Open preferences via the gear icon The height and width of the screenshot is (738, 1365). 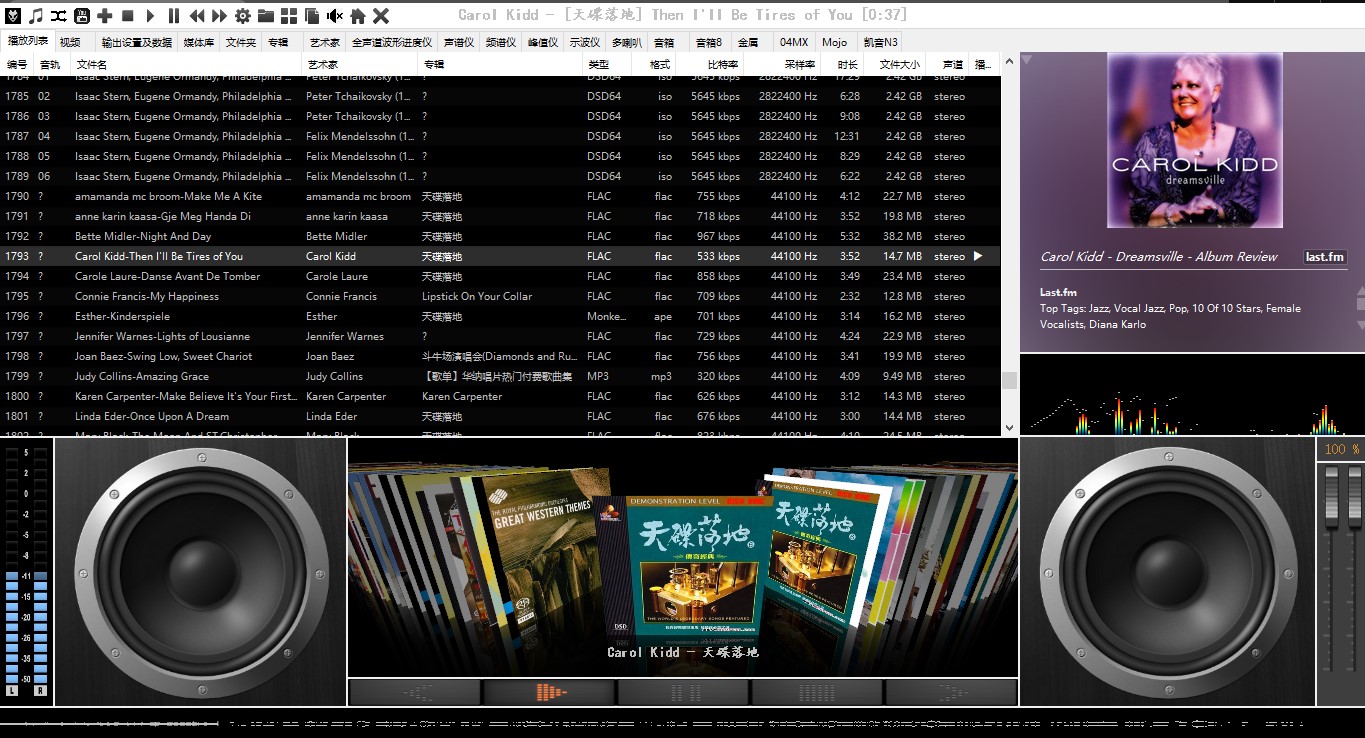[x=242, y=15]
